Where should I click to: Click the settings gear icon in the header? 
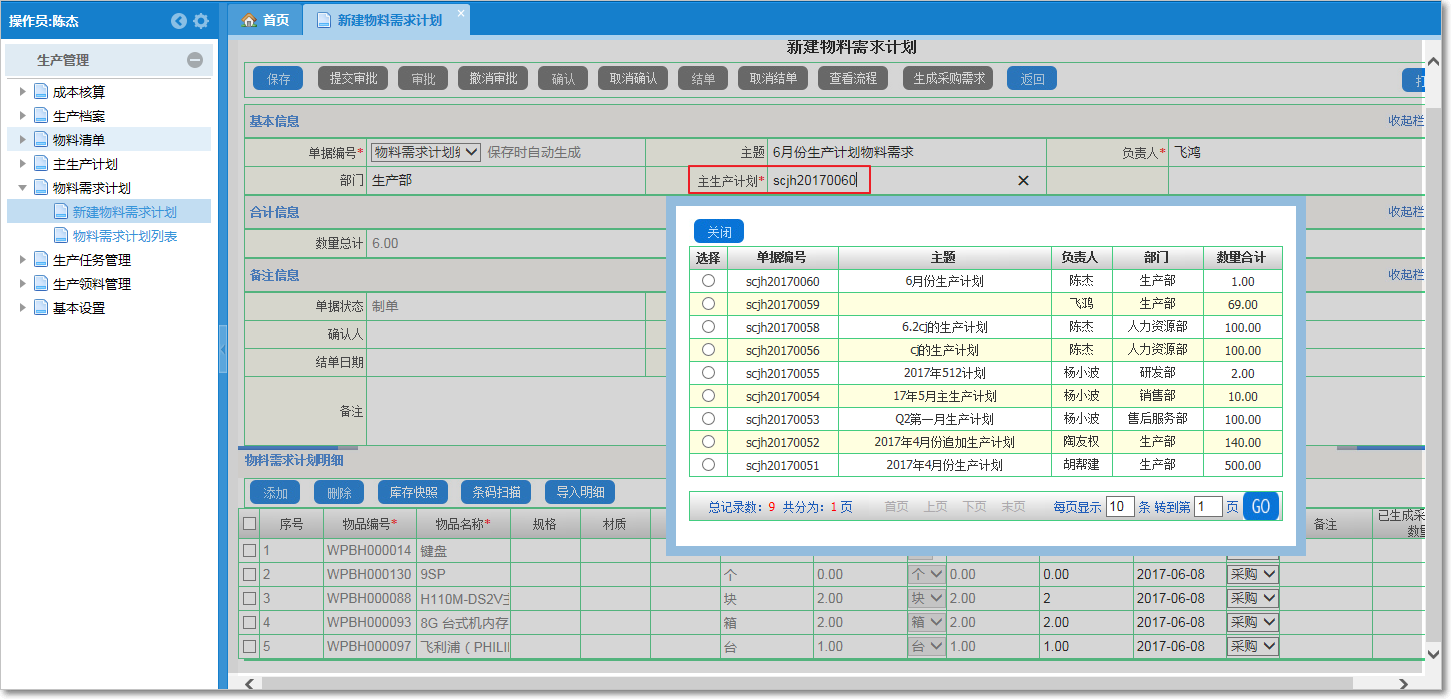point(199,20)
